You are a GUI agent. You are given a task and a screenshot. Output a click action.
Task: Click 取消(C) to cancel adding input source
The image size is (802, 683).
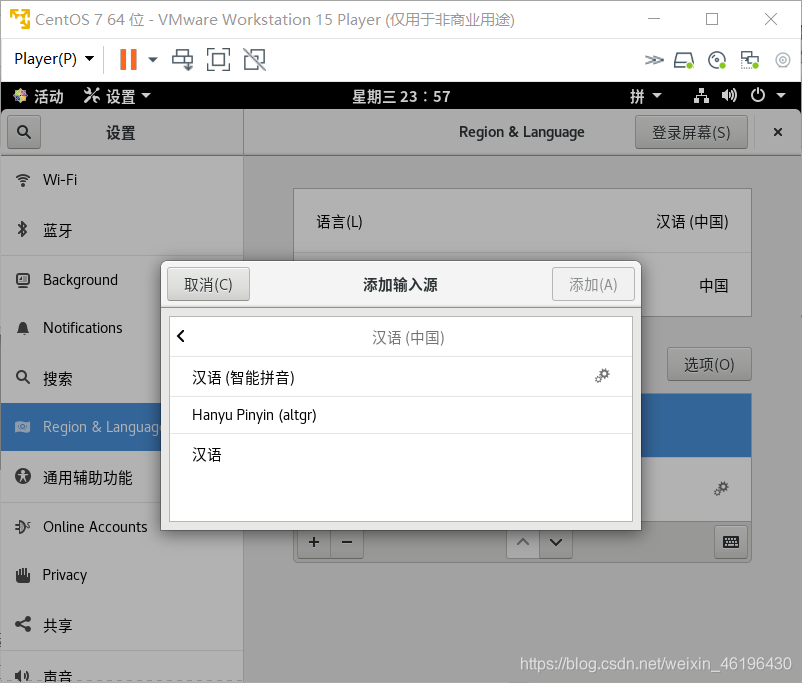point(208,284)
